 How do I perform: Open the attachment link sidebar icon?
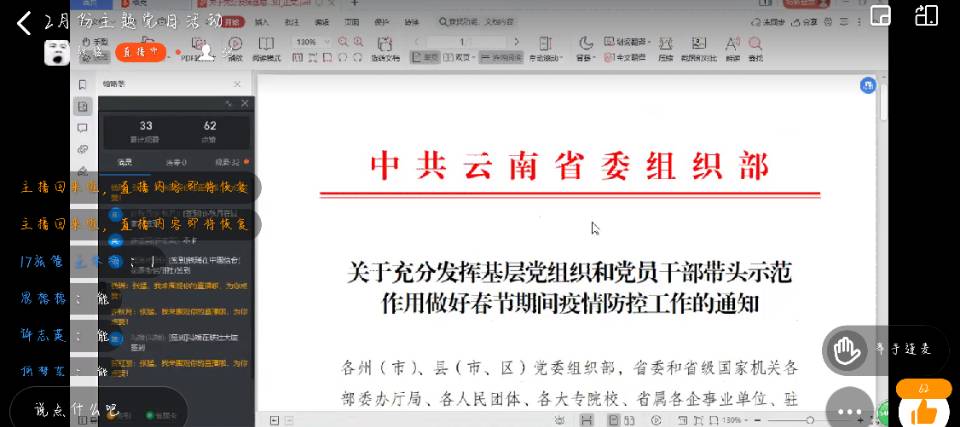82,149
